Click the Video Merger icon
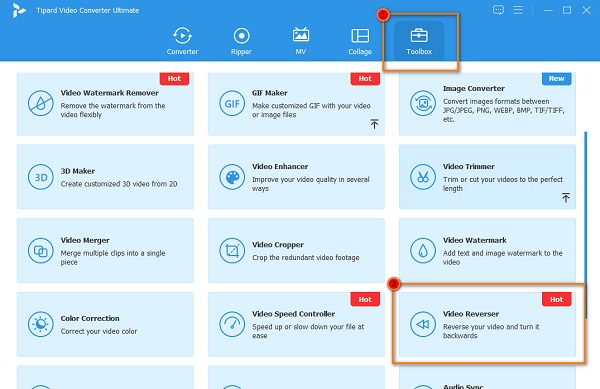600x389 pixels. point(41,251)
